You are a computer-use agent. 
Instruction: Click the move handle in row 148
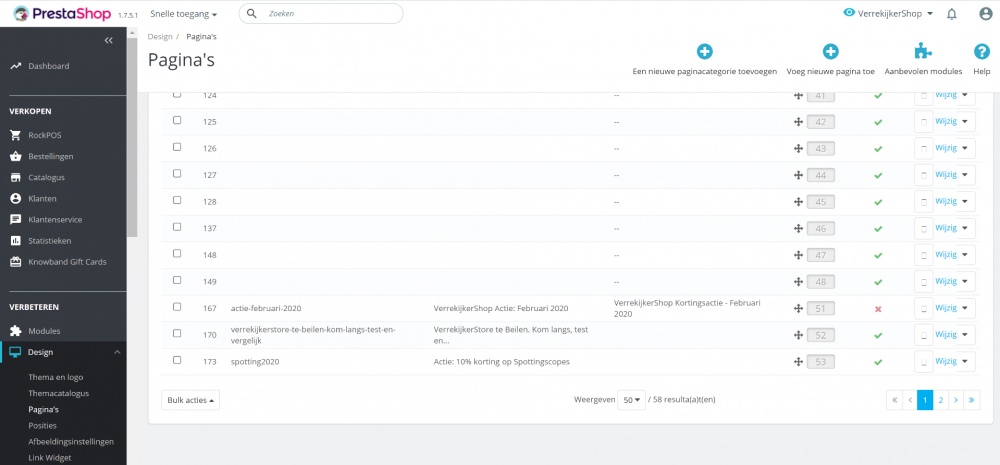(x=797, y=255)
